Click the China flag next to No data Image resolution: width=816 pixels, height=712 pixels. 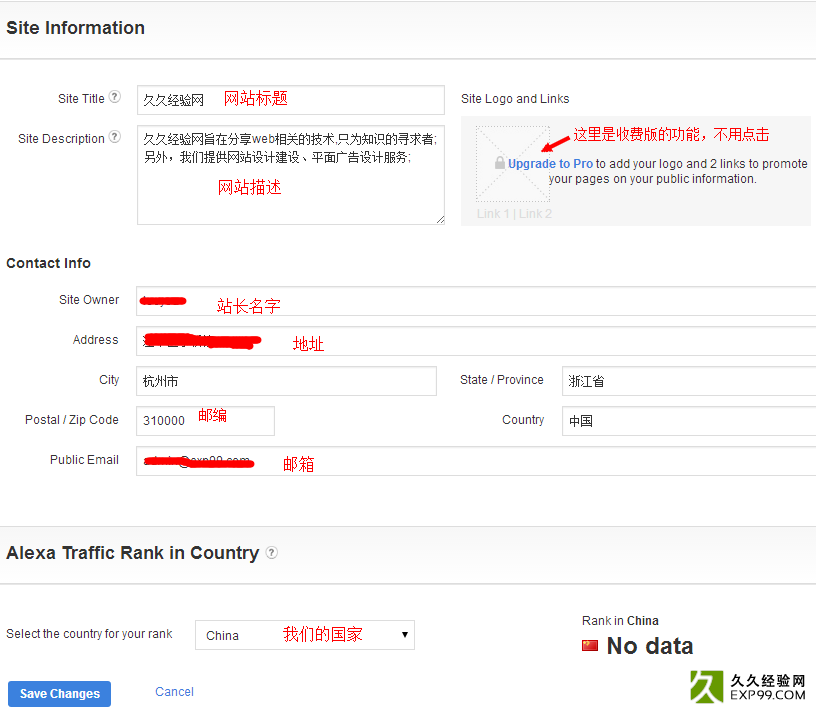click(591, 646)
